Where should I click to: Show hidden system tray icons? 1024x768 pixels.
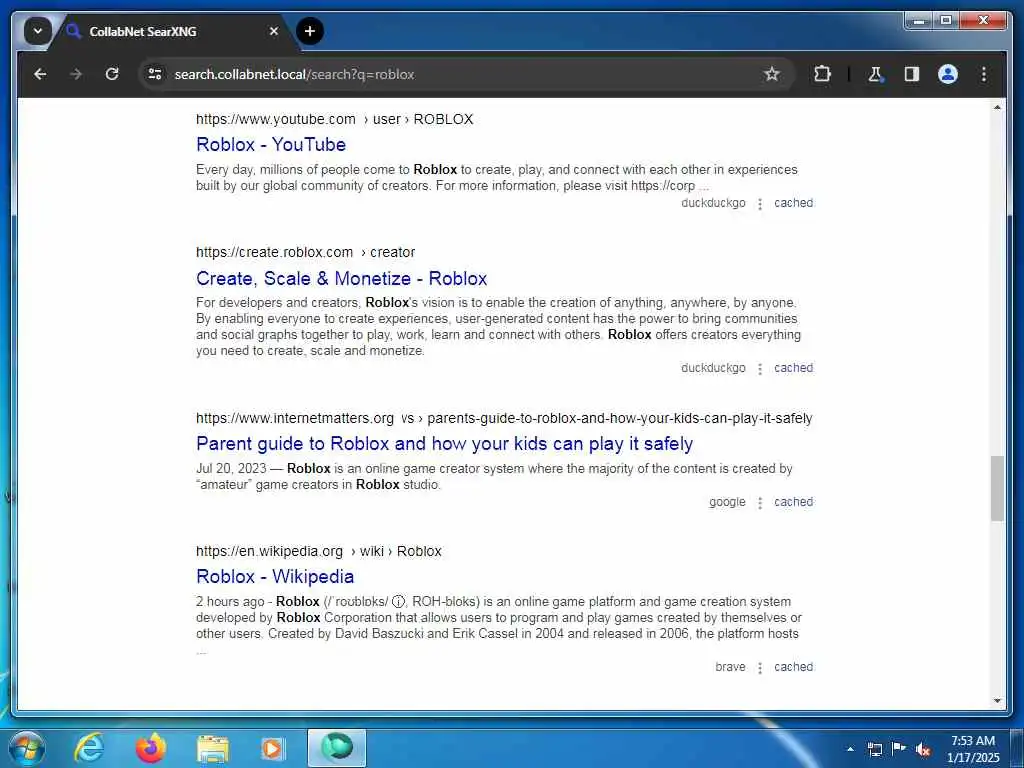(x=850, y=749)
